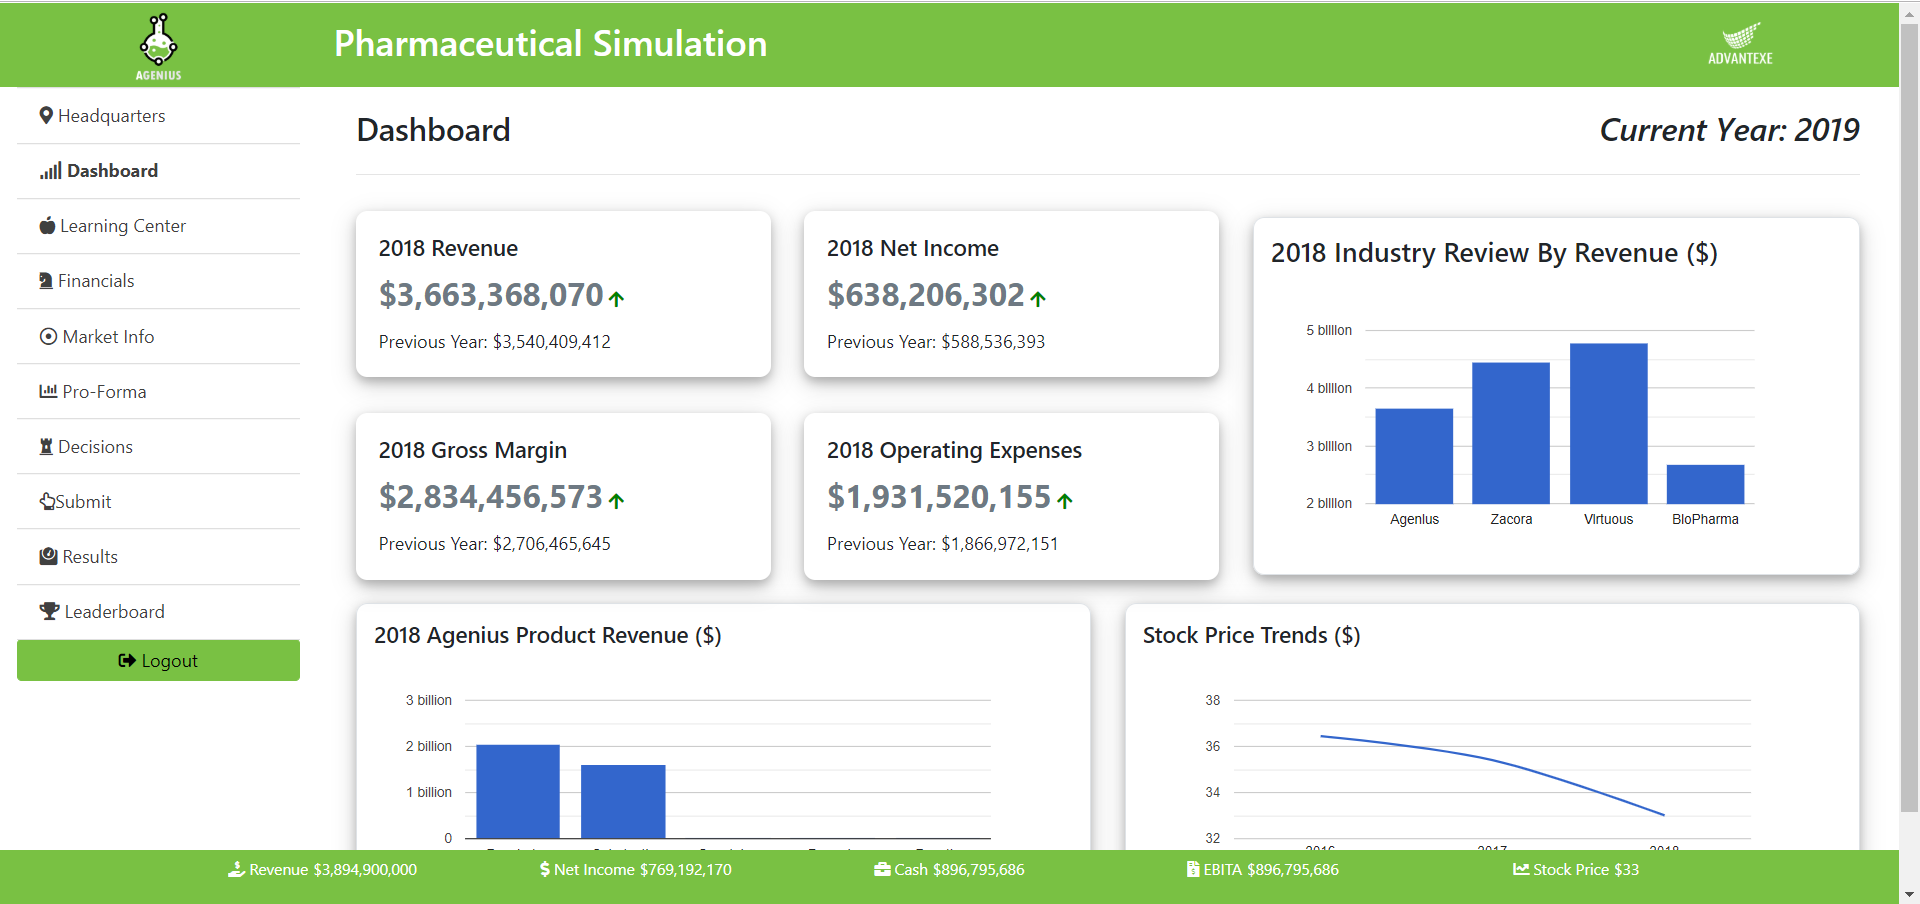The width and height of the screenshot is (1920, 904).
Task: Open the Leaderboard page
Action: click(x=112, y=611)
